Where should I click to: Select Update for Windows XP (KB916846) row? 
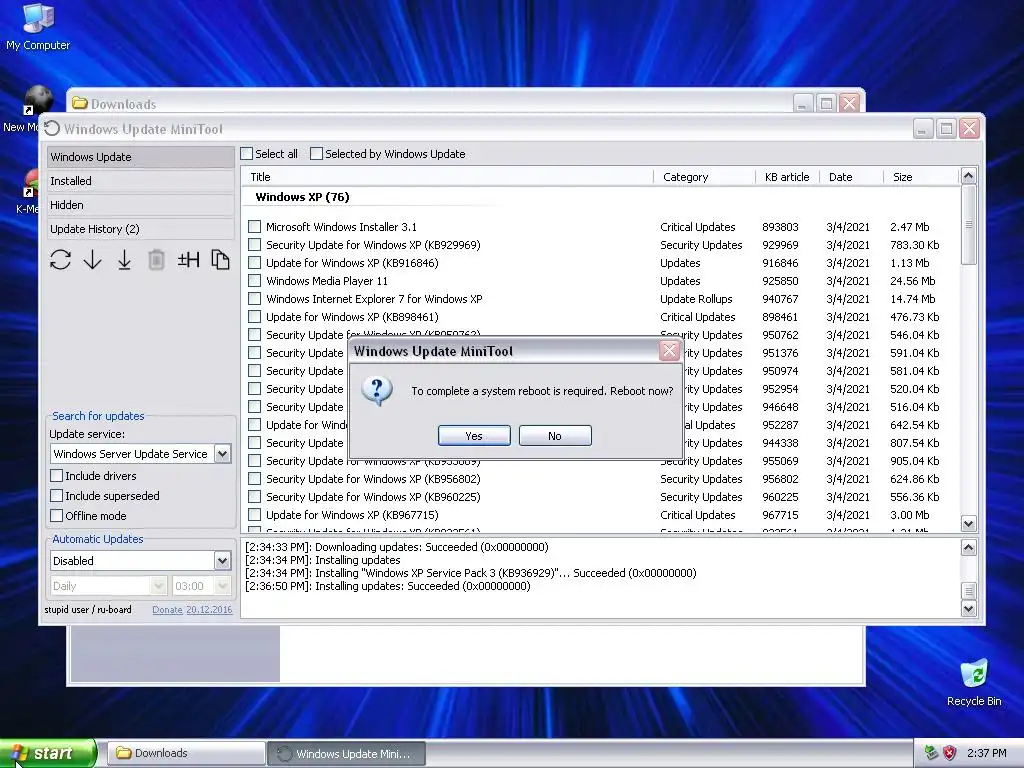coord(601,263)
